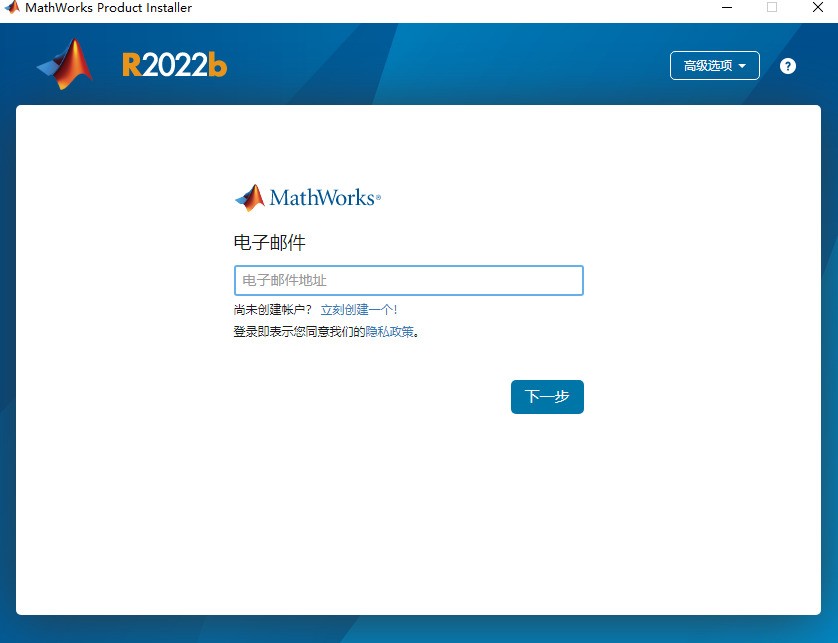The height and width of the screenshot is (643, 838).
Task: Click the 下一步 button to continue
Action: coord(547,397)
